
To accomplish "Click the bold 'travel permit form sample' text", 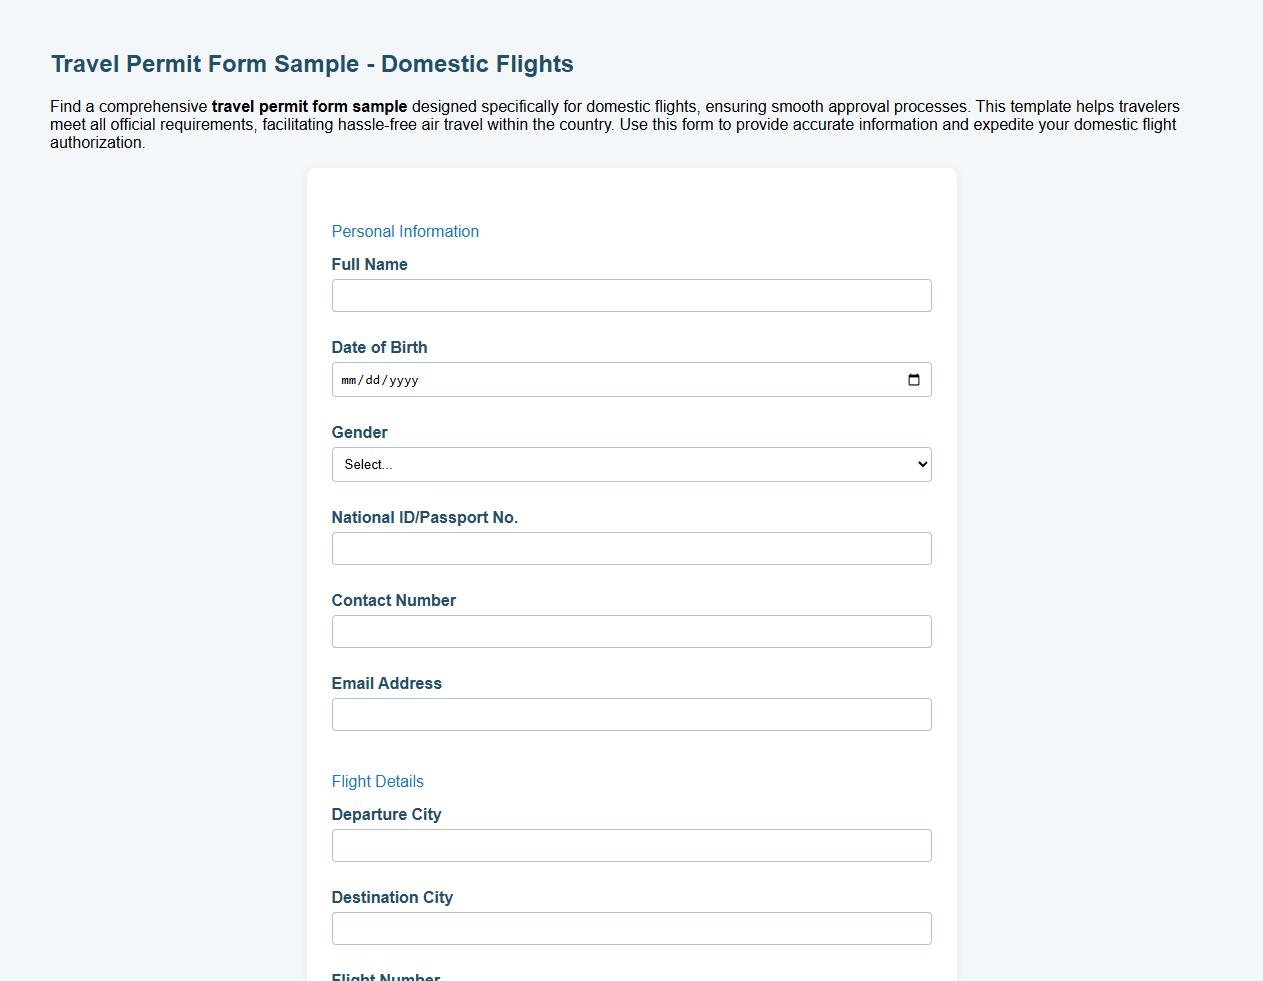I will [310, 106].
